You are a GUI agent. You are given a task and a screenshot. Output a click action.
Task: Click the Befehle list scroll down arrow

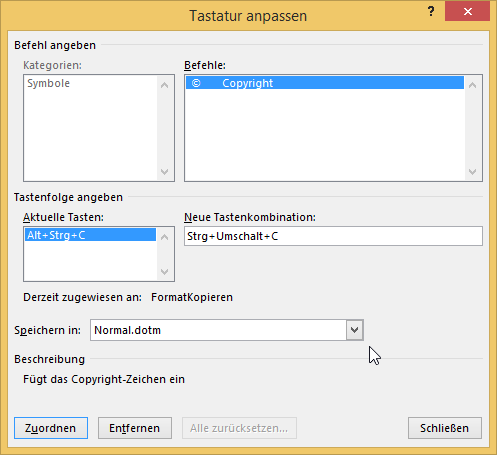(x=472, y=172)
